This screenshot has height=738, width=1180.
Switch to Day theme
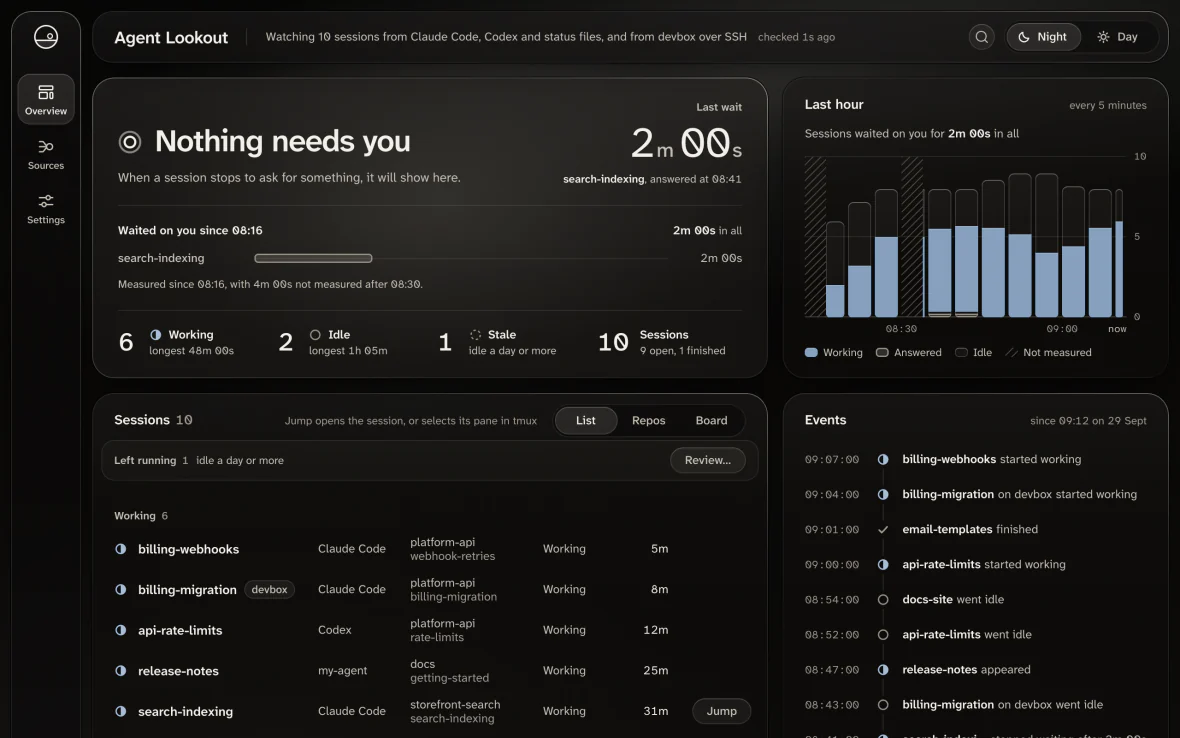(1118, 37)
